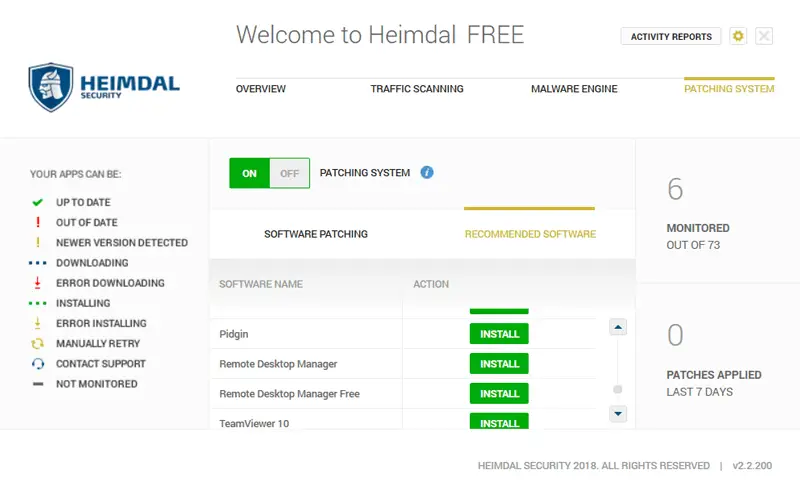Select the Patching System tab
Image resolution: width=800 pixels, height=497 pixels.
pos(729,89)
